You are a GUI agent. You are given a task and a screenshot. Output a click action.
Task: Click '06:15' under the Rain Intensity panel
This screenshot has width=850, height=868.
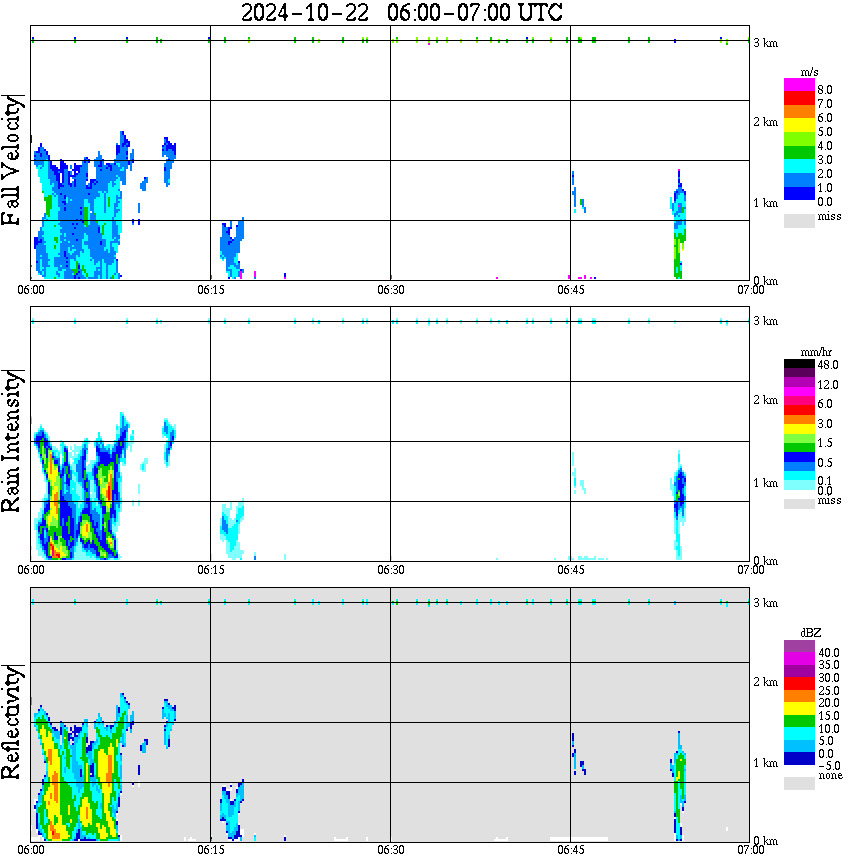[210, 570]
